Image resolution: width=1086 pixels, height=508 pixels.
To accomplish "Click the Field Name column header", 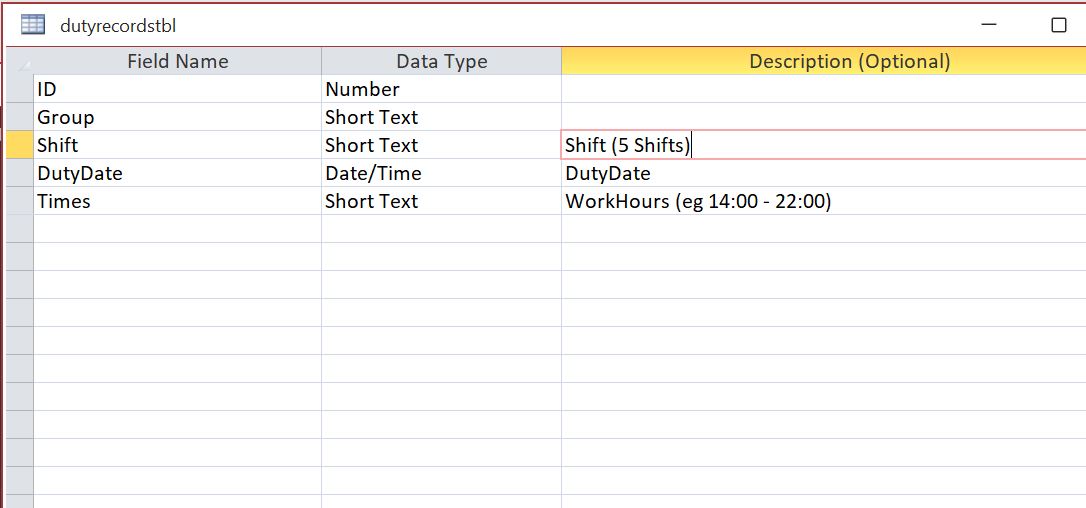I will [177, 61].
